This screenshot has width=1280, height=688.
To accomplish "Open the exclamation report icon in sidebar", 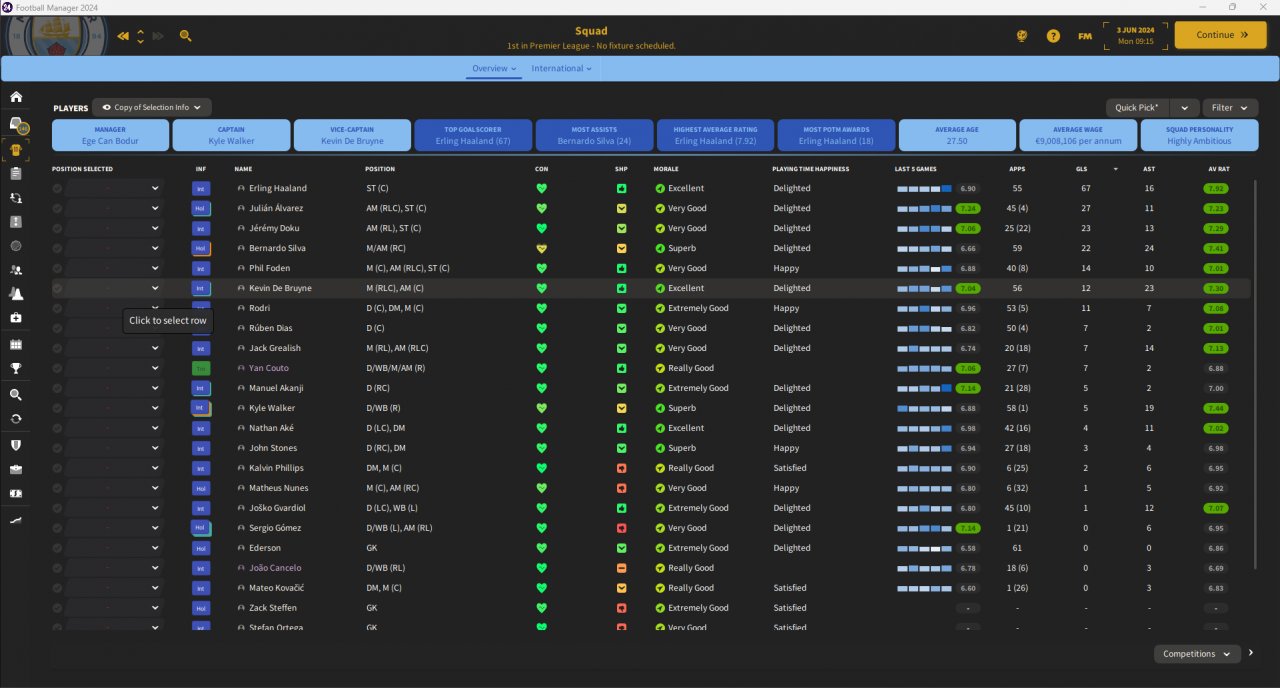I will pyautogui.click(x=16, y=221).
